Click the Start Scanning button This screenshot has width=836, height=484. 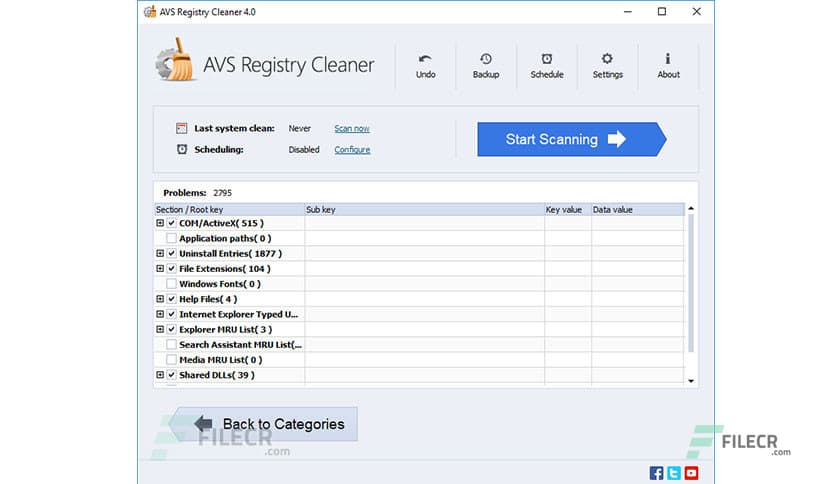(x=572, y=139)
